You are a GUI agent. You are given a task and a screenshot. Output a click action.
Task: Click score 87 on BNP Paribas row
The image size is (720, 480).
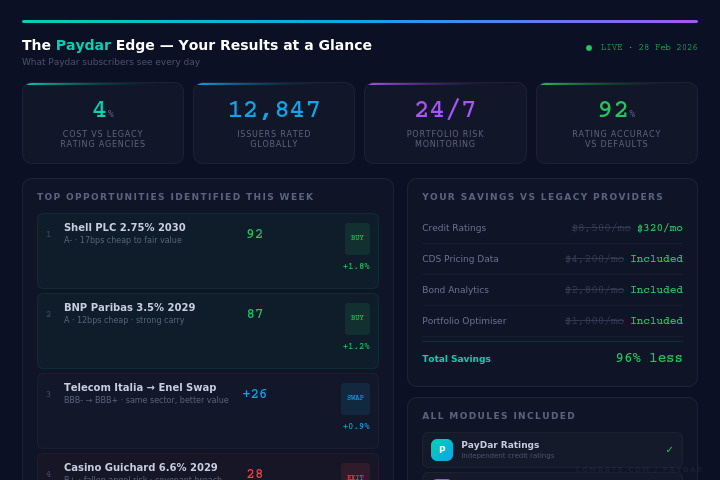point(255,314)
